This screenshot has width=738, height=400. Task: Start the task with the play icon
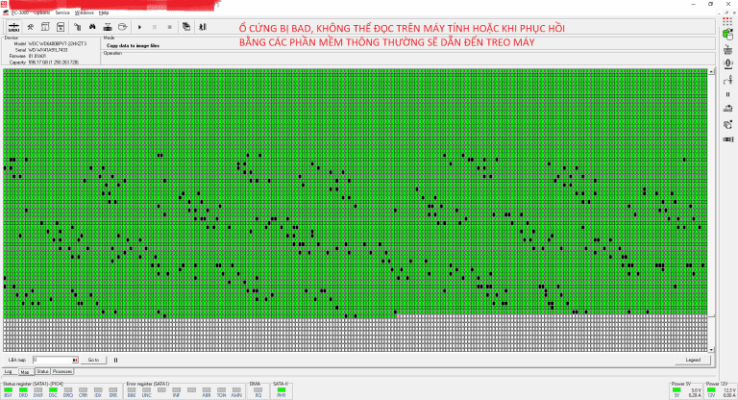coord(140,27)
